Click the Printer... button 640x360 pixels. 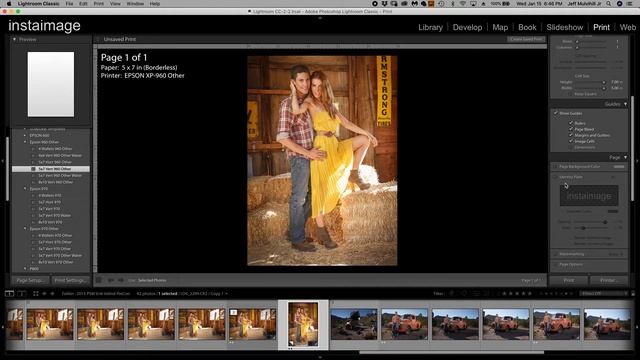[608, 280]
